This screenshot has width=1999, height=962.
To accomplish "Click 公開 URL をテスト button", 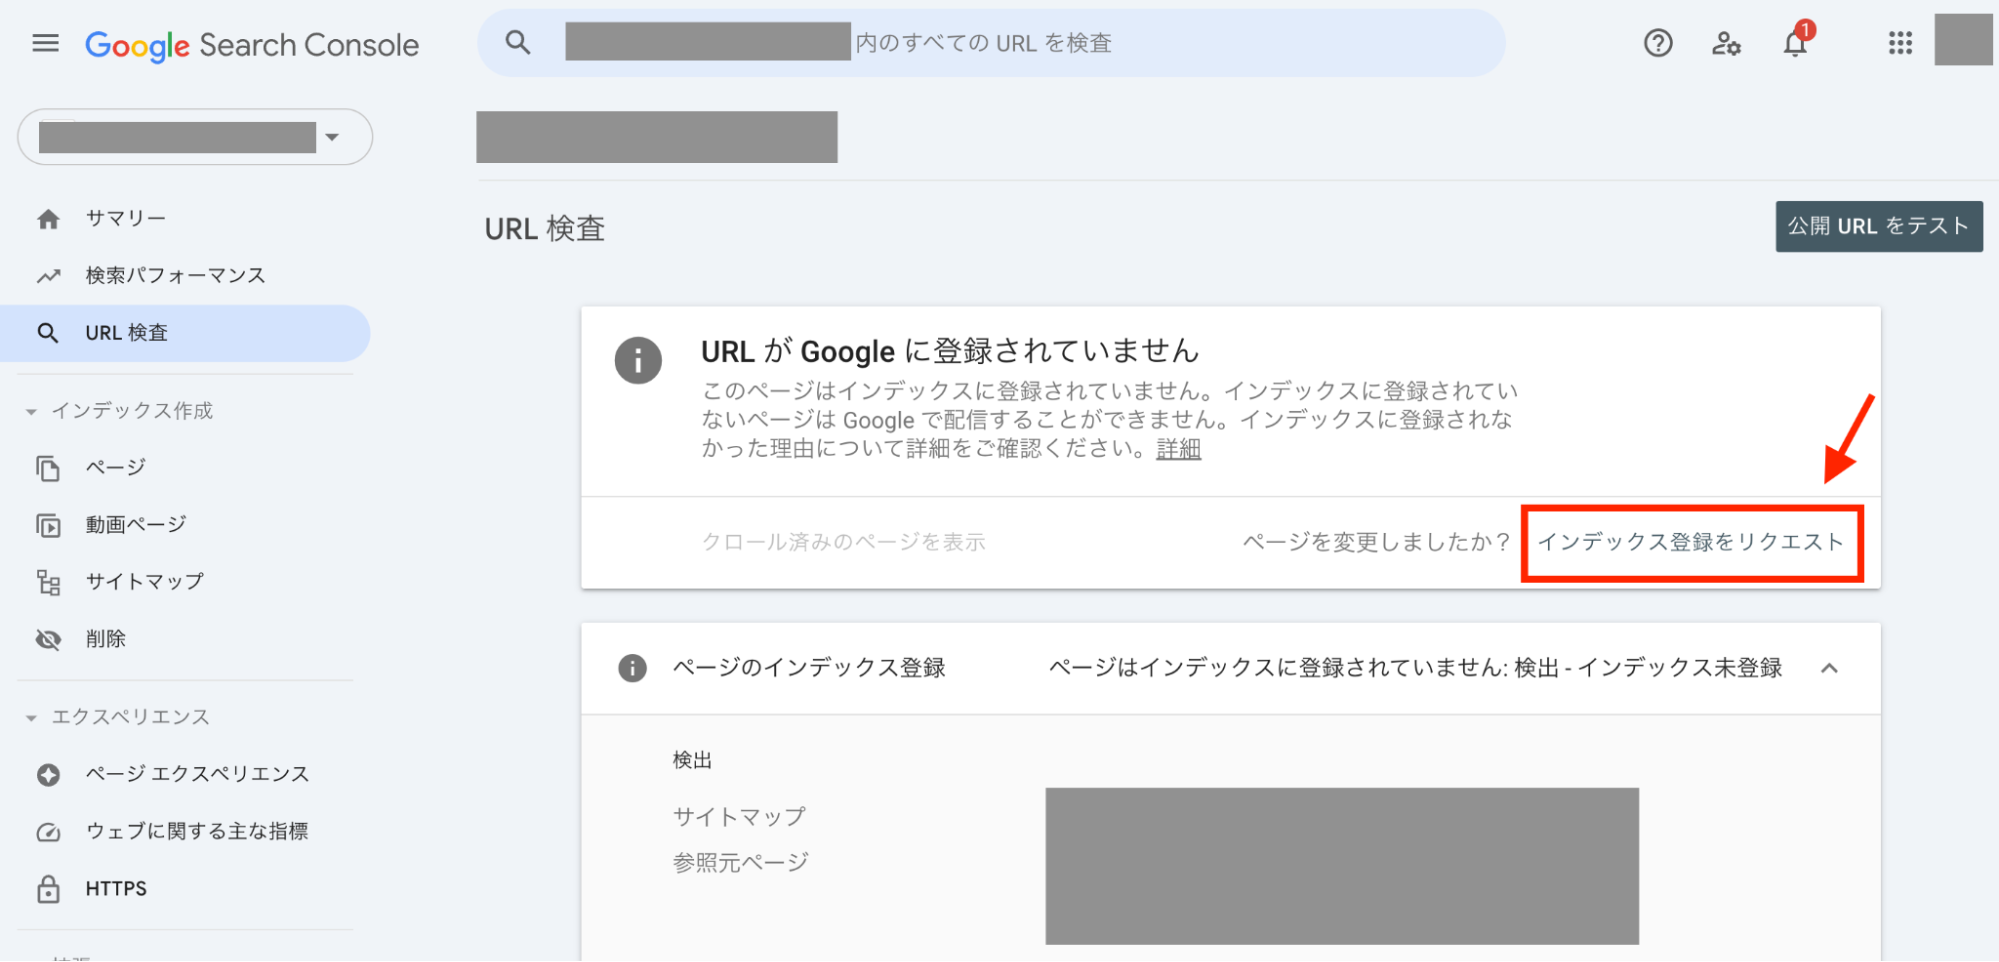I will pyautogui.click(x=1879, y=226).
